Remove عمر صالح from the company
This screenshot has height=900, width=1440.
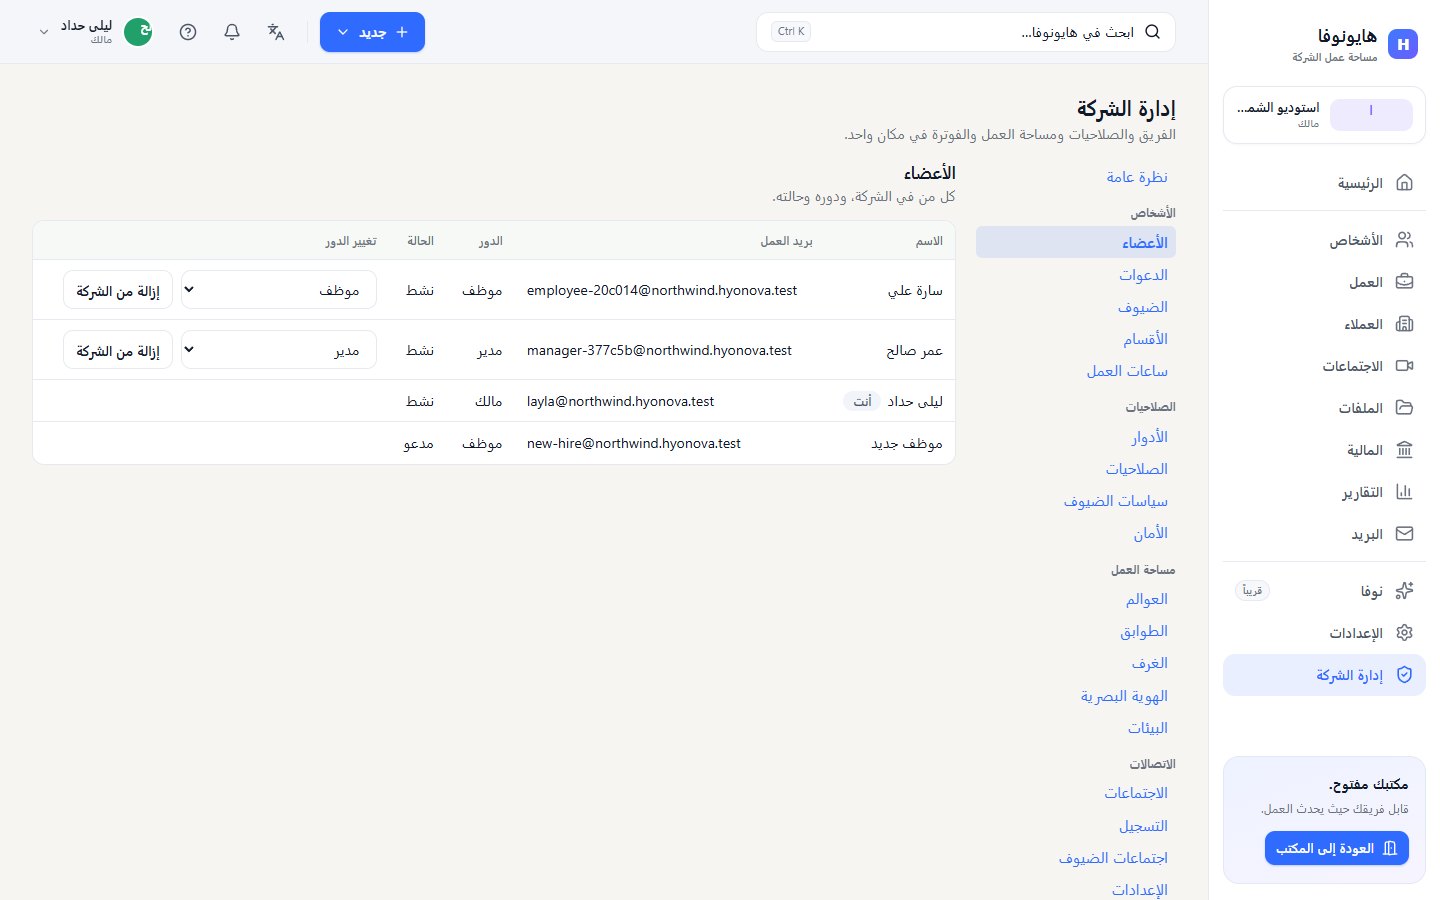(x=118, y=351)
